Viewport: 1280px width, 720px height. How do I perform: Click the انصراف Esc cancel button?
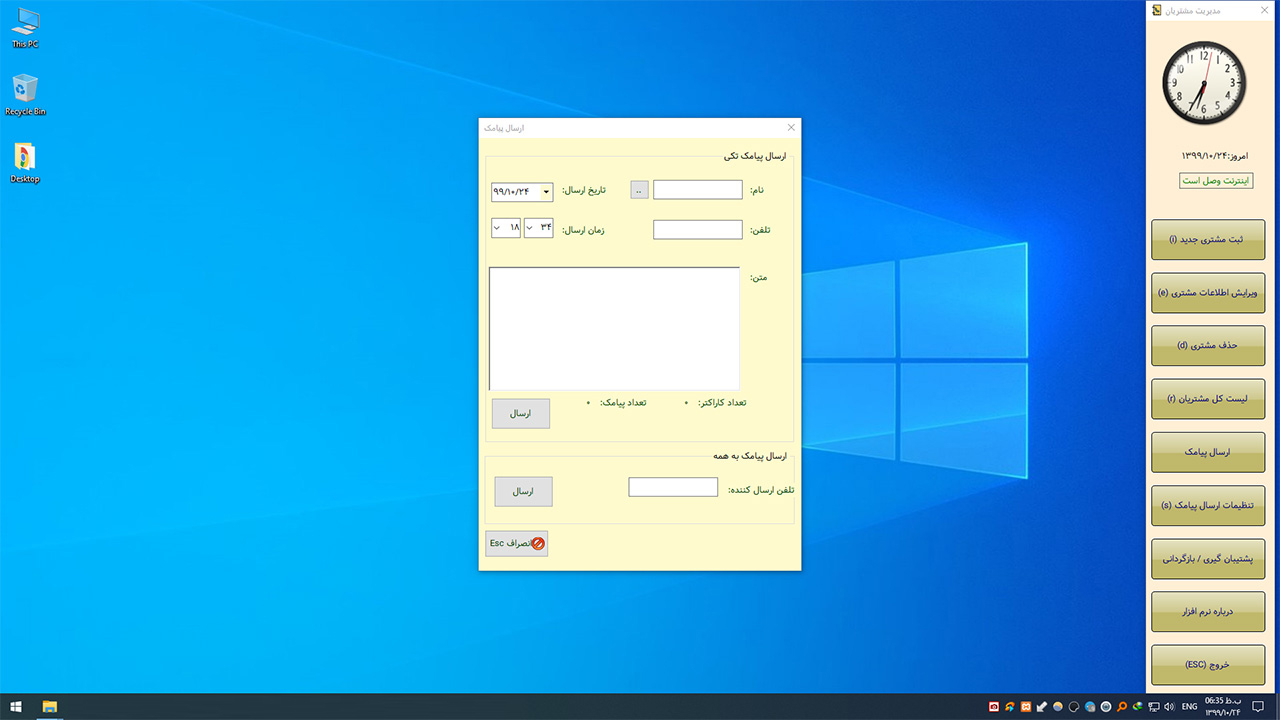click(x=517, y=543)
